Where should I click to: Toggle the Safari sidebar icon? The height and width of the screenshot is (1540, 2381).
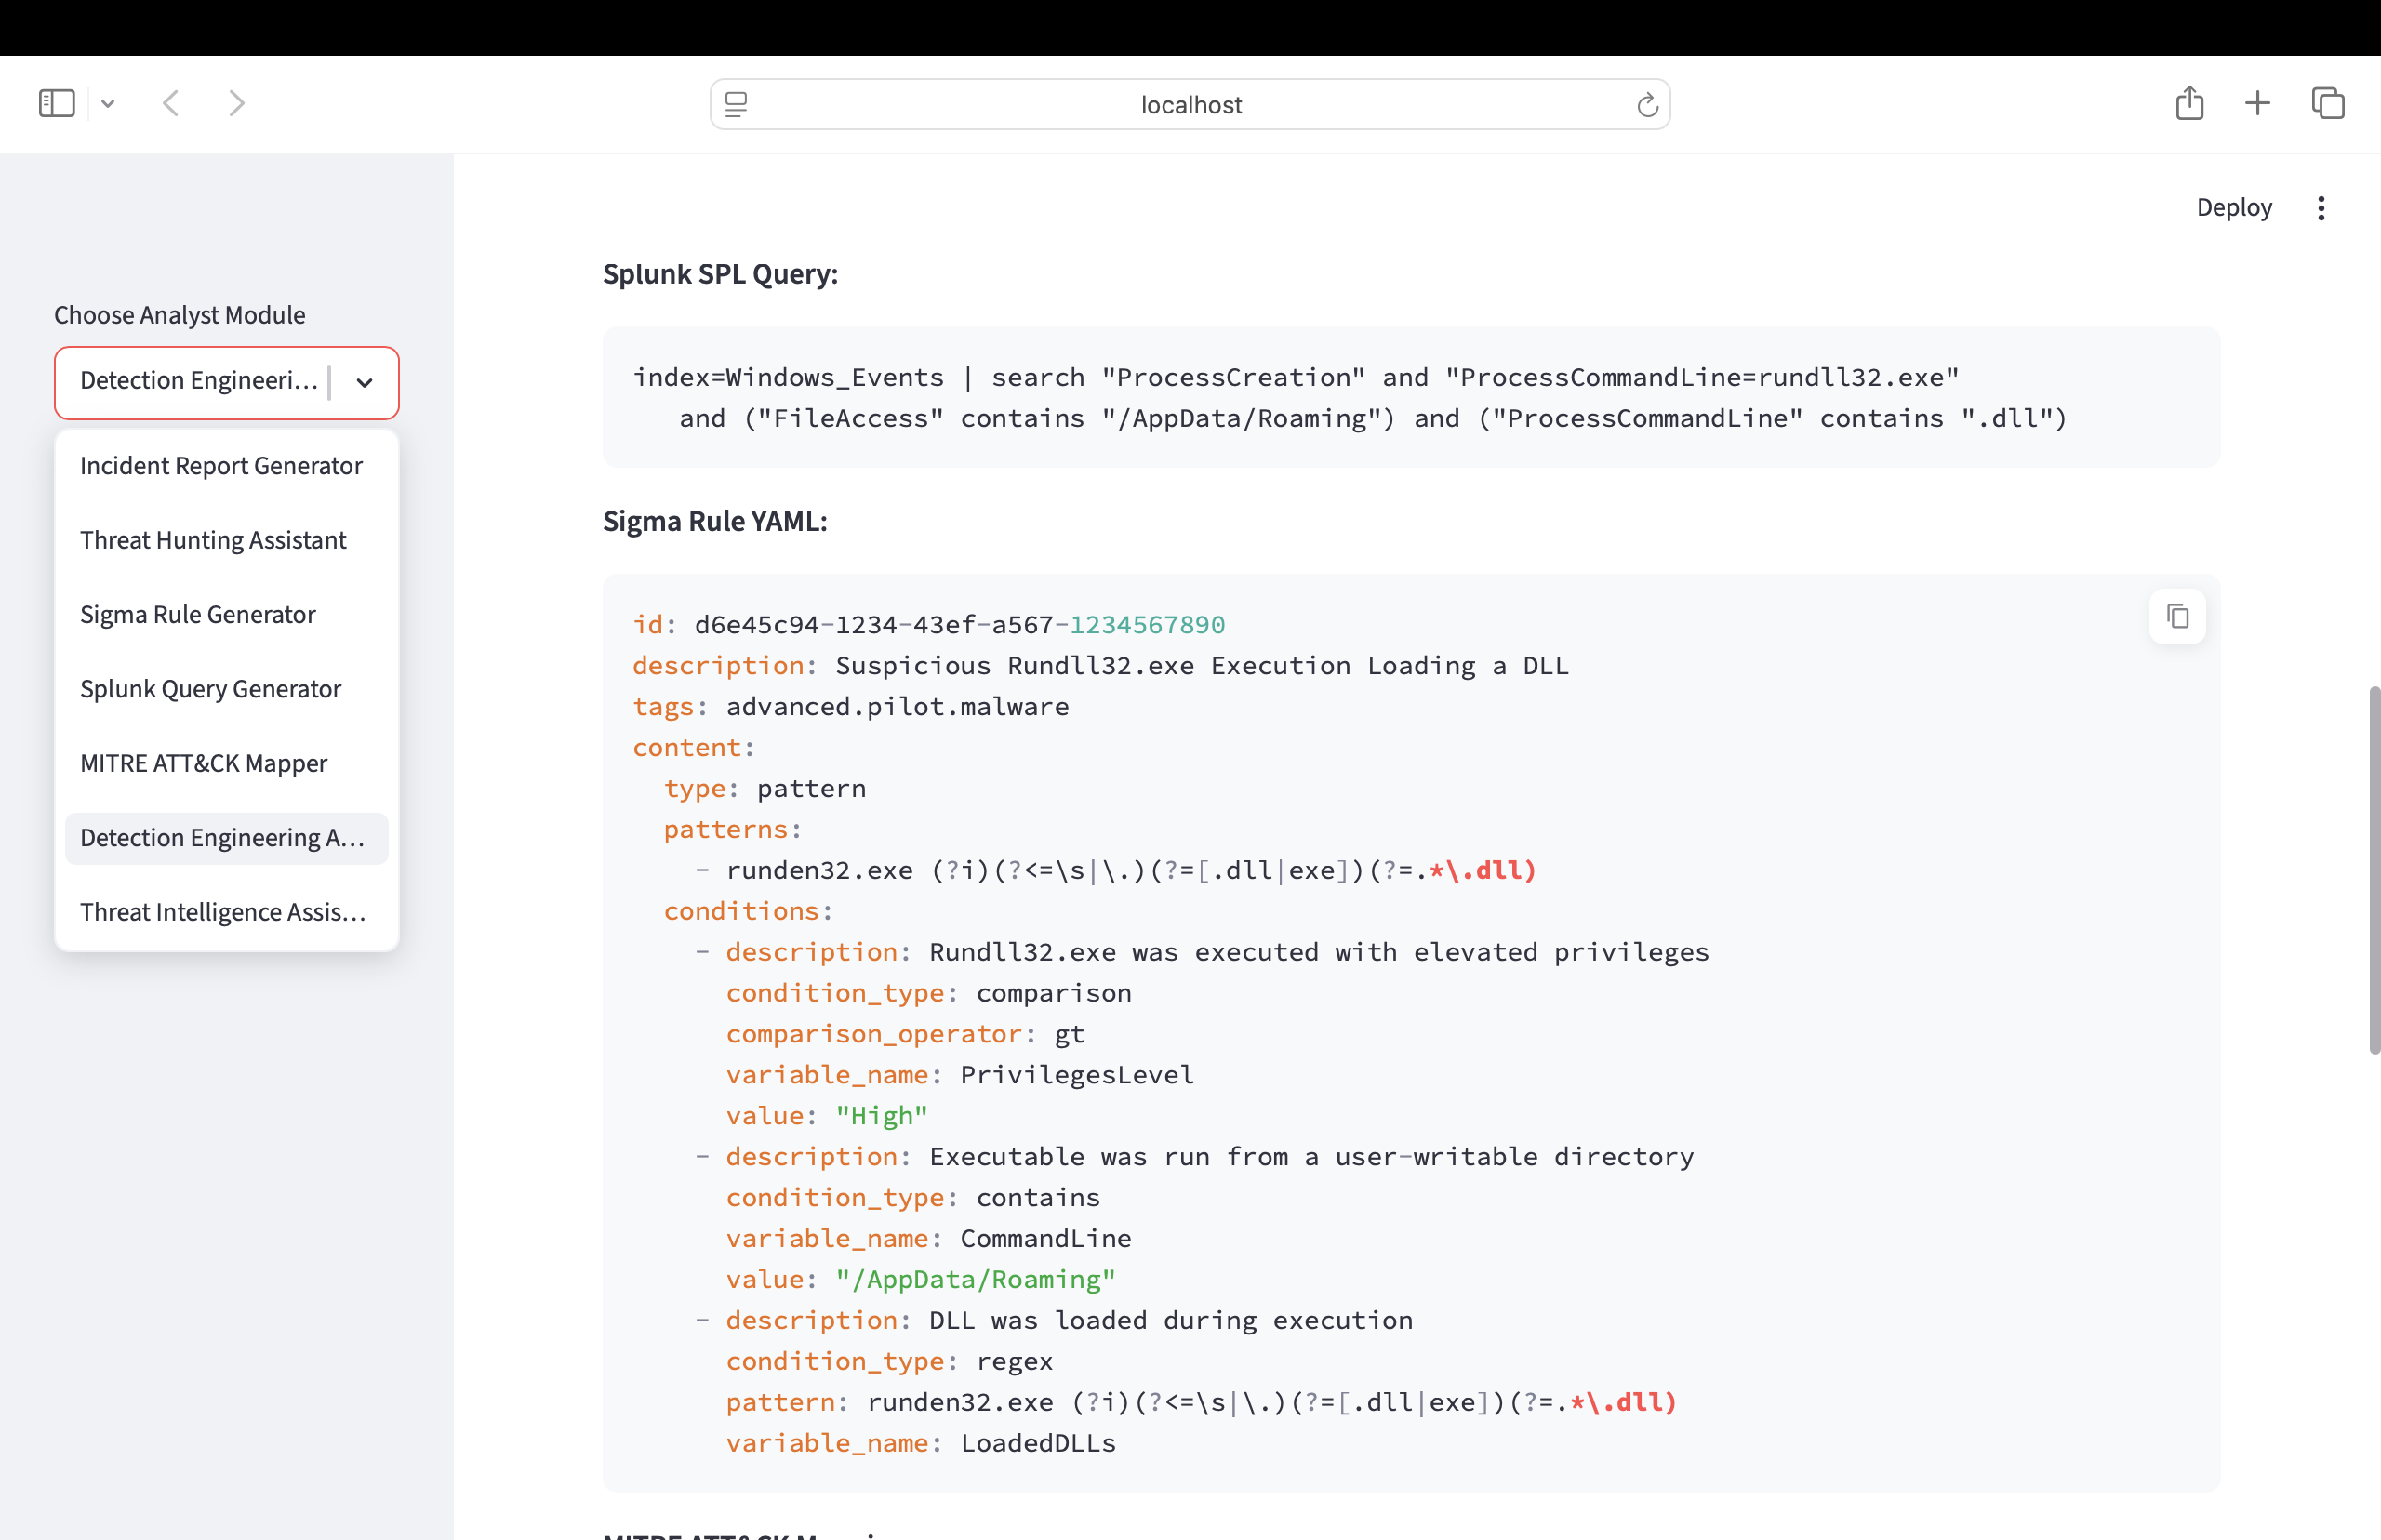point(57,103)
